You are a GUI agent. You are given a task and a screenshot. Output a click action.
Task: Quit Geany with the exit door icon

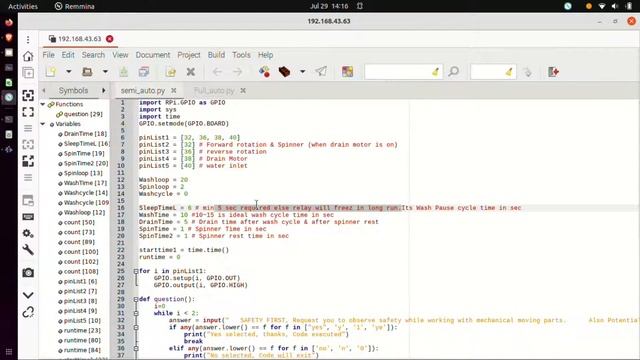click(x=553, y=72)
